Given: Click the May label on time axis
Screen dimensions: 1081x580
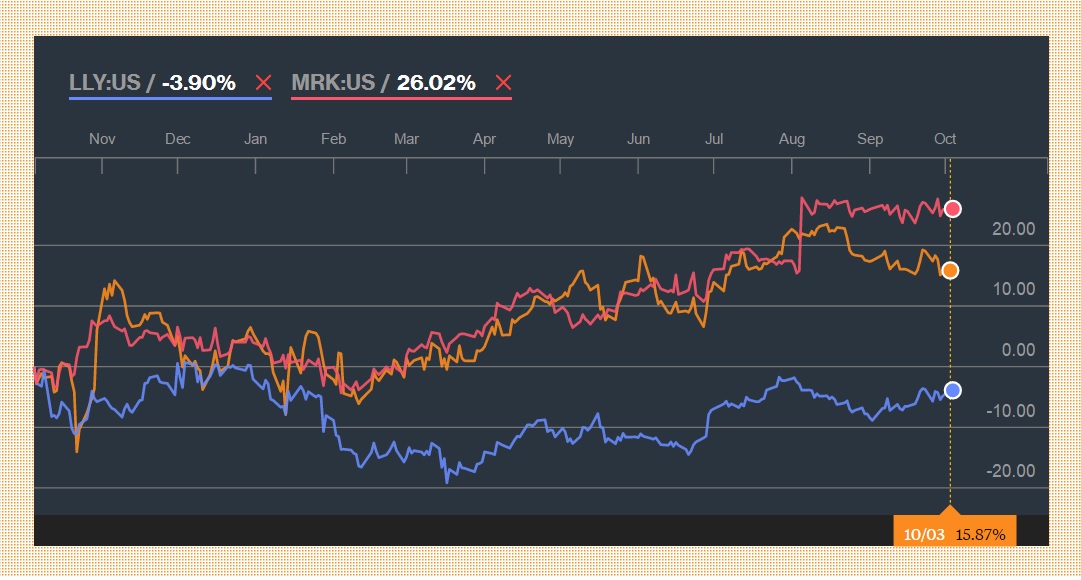Looking at the screenshot, I should pyautogui.click(x=560, y=139).
